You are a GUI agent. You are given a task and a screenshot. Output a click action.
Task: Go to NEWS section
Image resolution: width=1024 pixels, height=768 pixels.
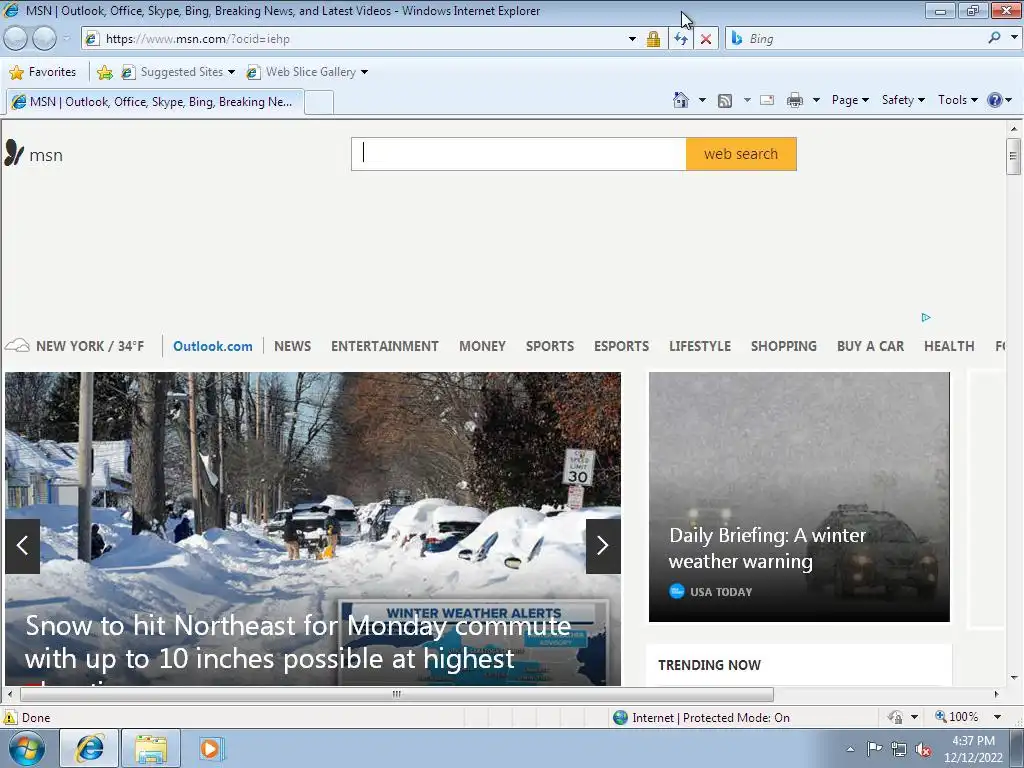293,346
